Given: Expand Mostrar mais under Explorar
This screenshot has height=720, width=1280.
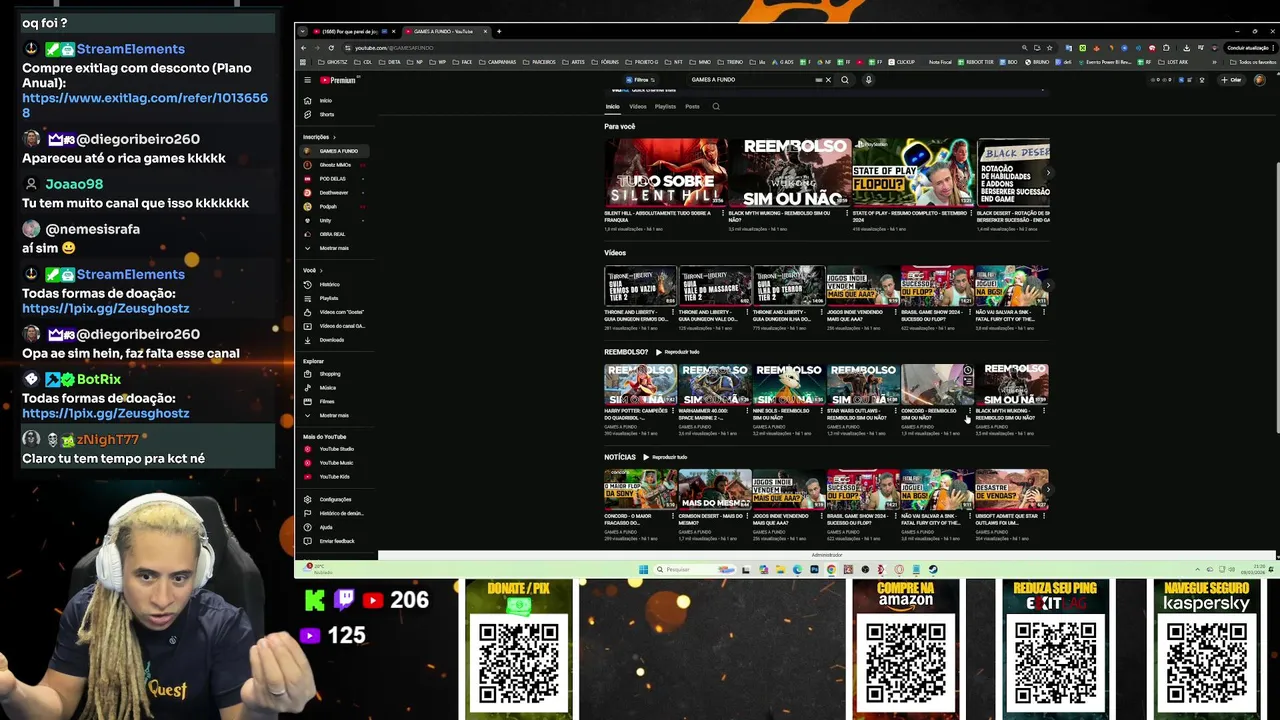Looking at the screenshot, I should click(x=334, y=416).
